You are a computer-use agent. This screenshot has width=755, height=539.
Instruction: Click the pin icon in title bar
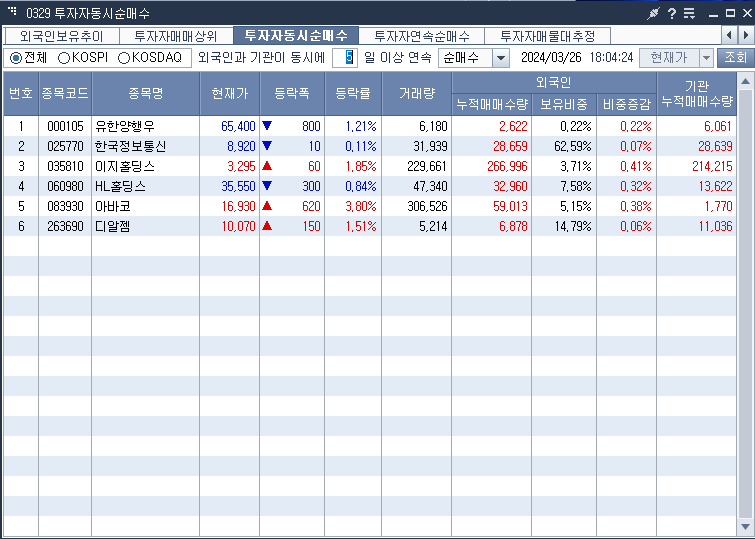[653, 13]
